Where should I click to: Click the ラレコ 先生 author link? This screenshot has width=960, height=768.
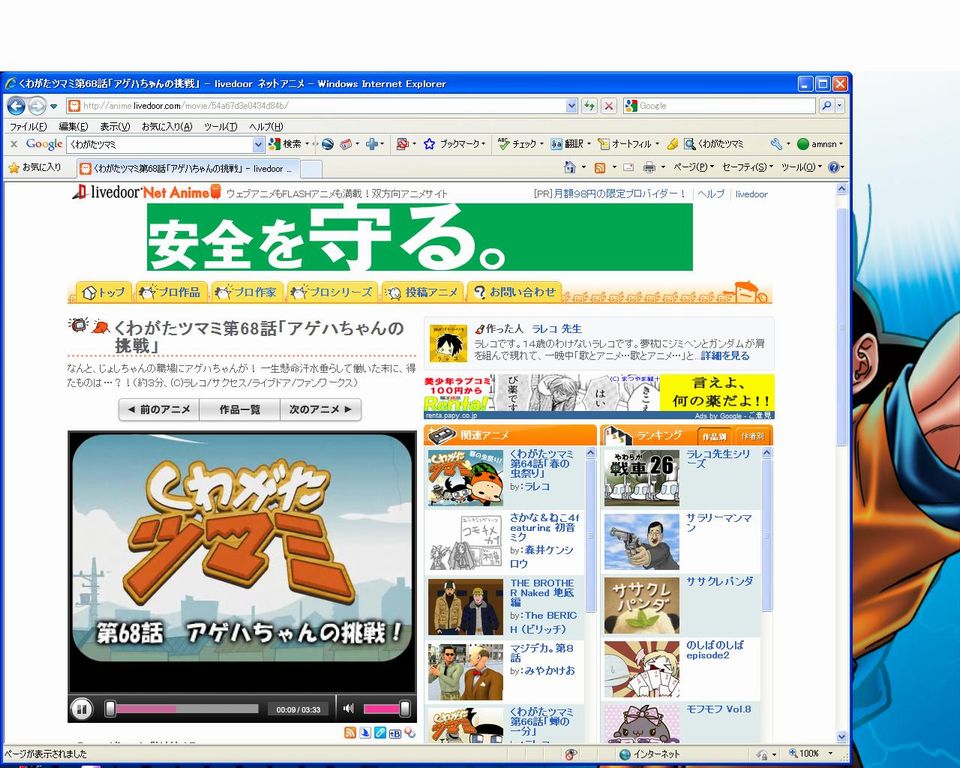click(557, 328)
